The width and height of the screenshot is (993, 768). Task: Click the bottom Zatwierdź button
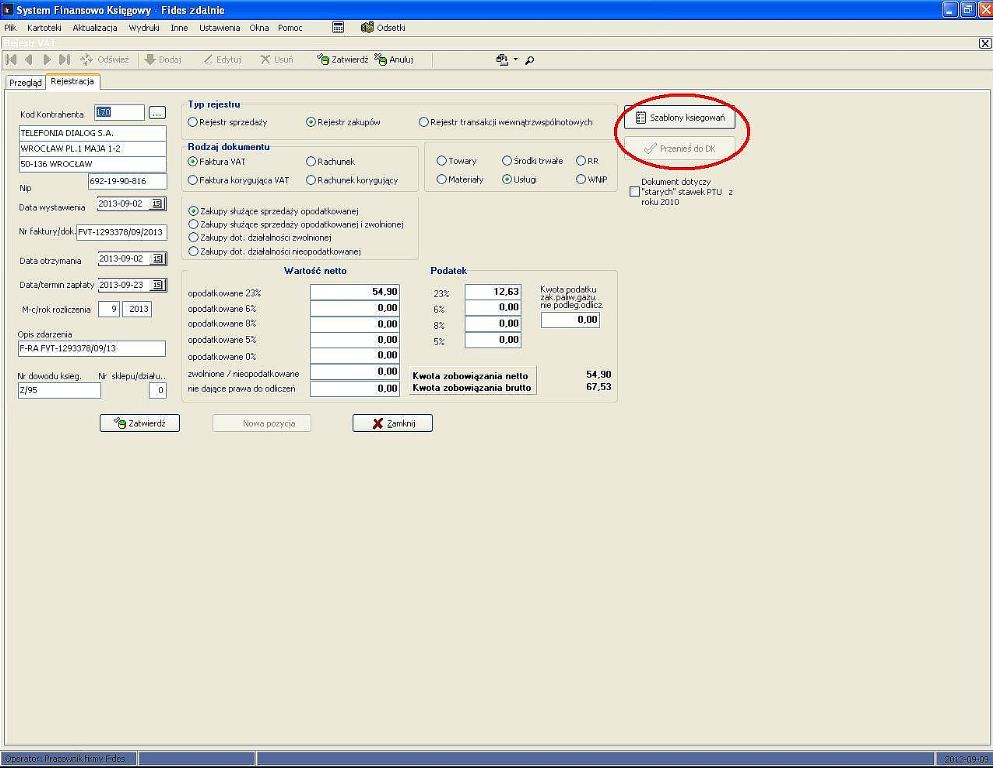pyautogui.click(x=140, y=423)
